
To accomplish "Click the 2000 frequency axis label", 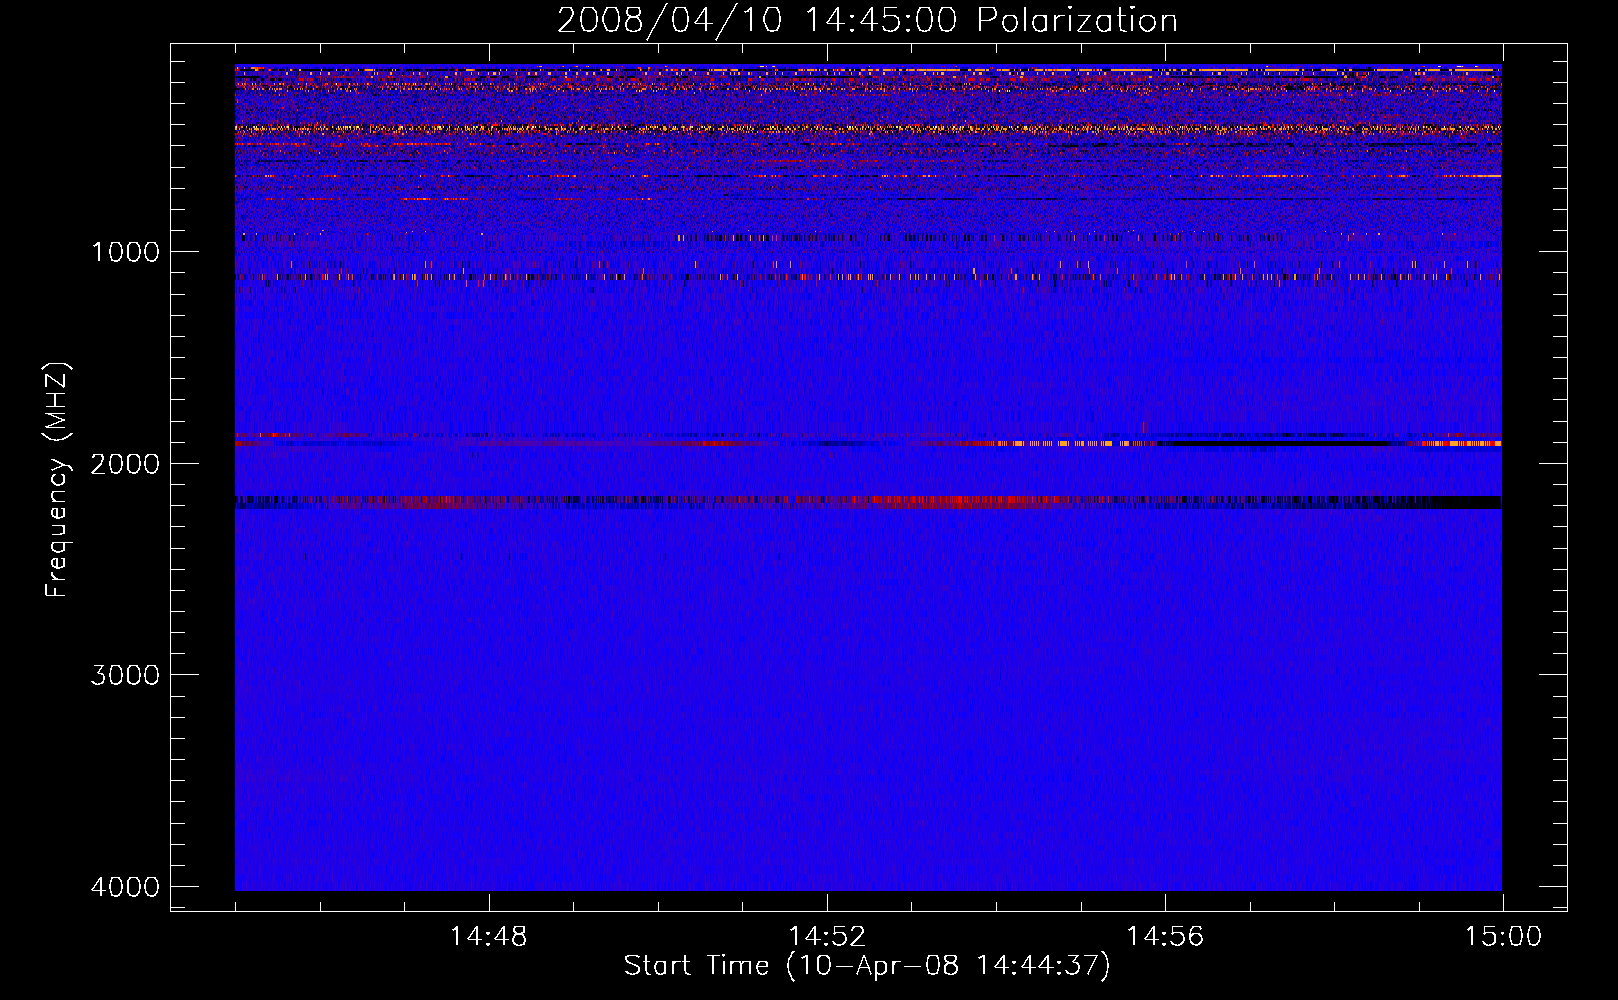I will click(x=125, y=464).
